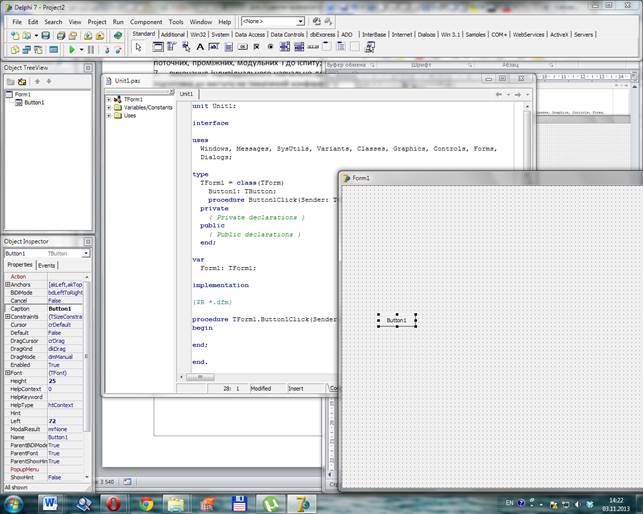
Task: Run the project with the green arrow
Action: click(x=72, y=50)
